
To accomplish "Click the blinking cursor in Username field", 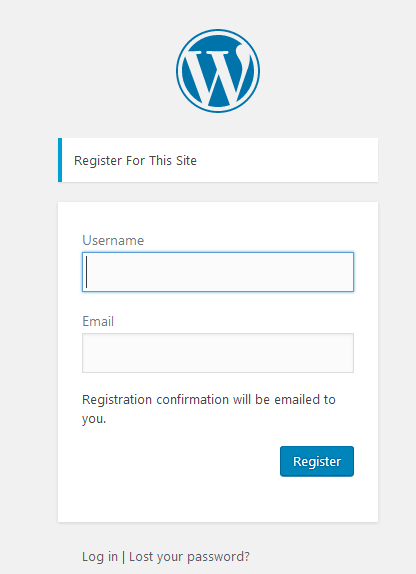I will coord(86,272).
